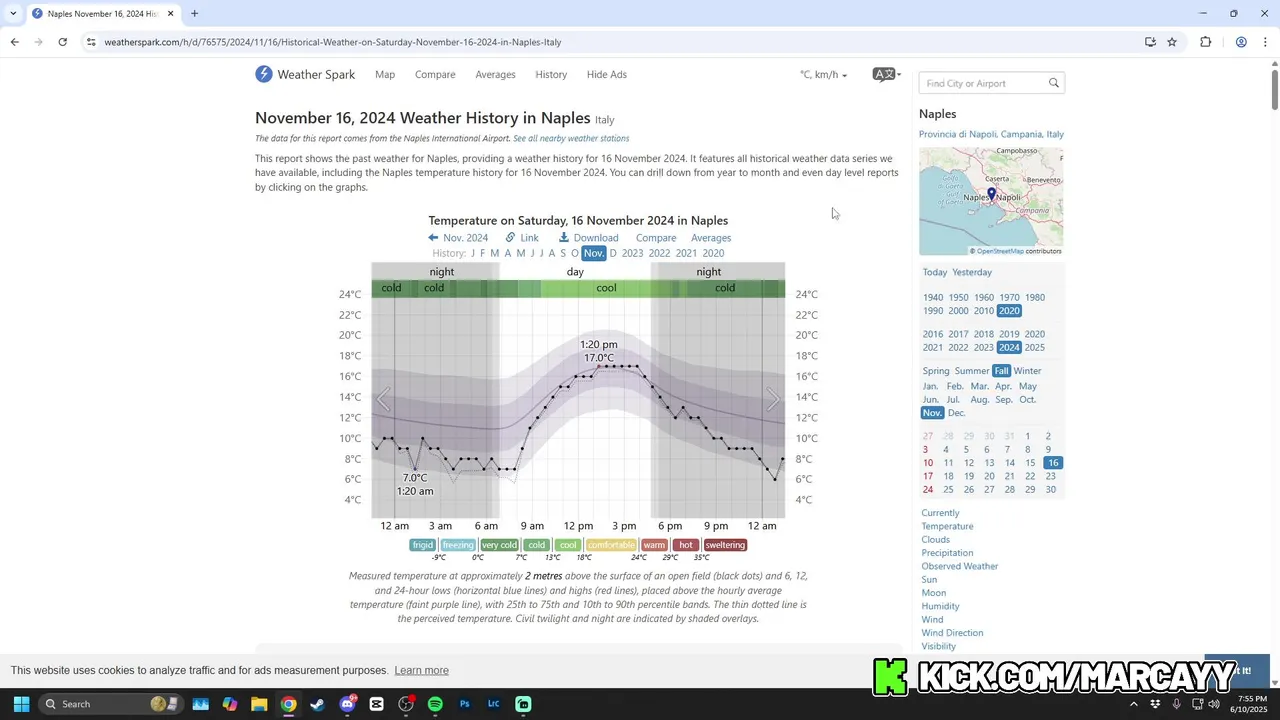Open the tab search dropdown arrow
This screenshot has width=1280, height=720.
13,14
